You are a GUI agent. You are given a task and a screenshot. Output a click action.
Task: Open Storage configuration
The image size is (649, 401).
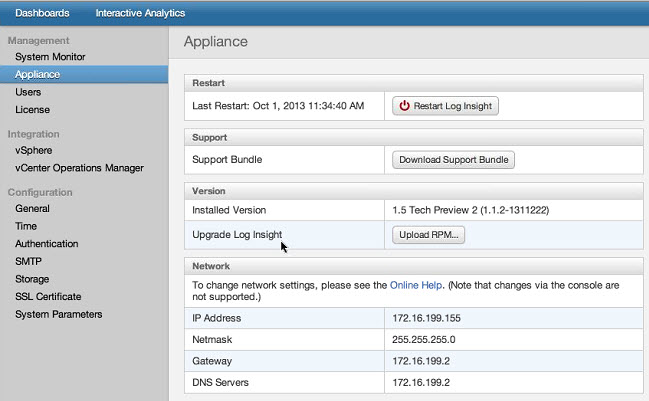pos(32,279)
